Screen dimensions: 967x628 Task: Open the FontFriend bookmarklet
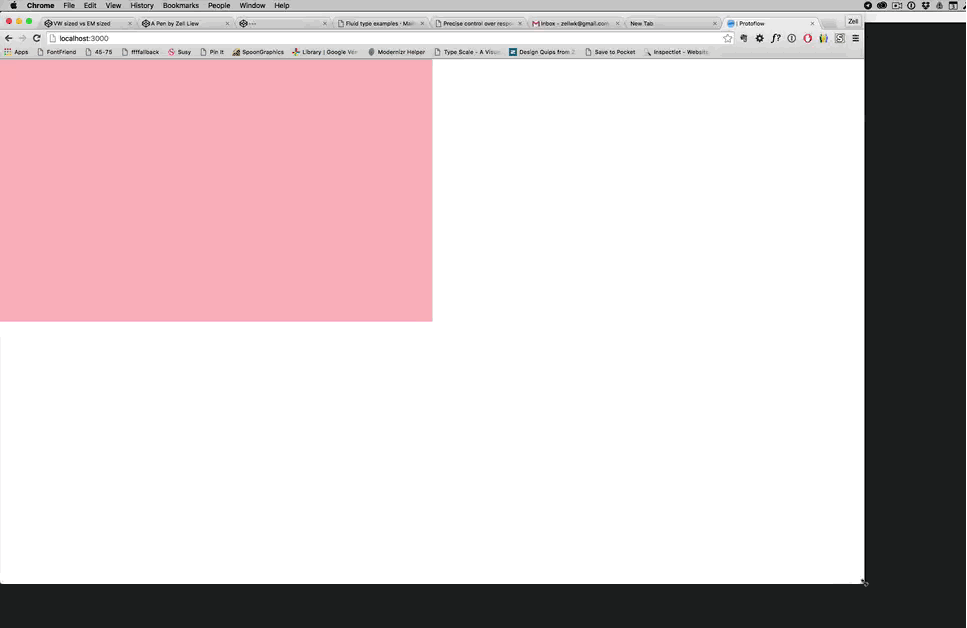coord(58,52)
